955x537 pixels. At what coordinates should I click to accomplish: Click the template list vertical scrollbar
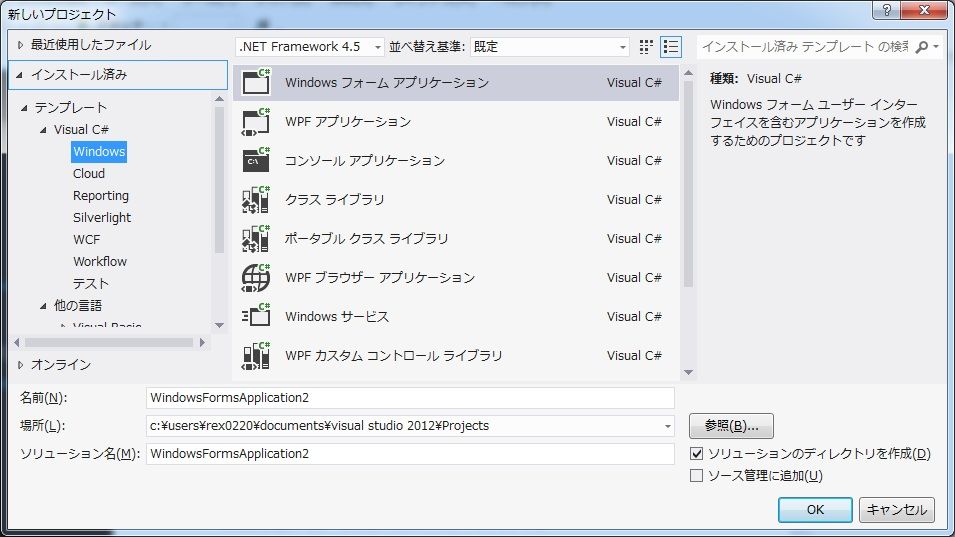689,183
